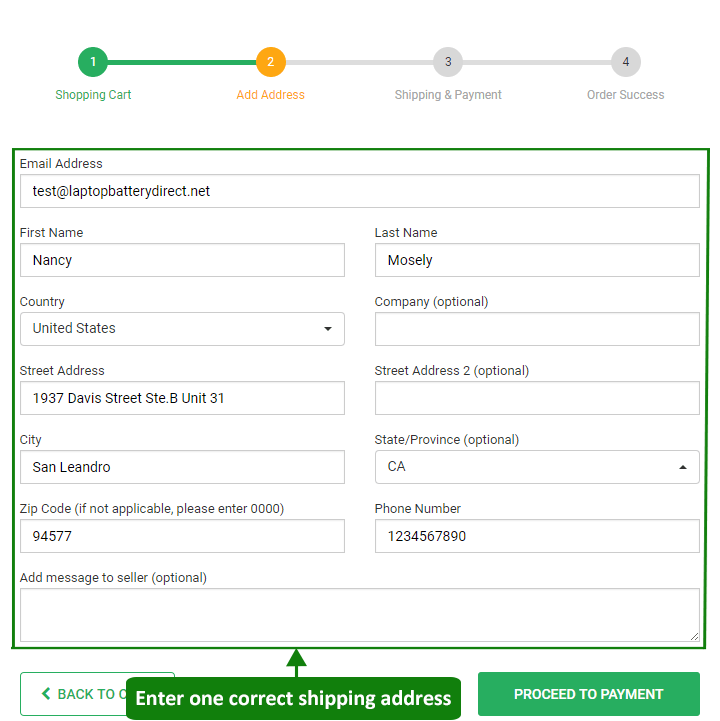Expand the State/Province dropdown arrow

pyautogui.click(x=683, y=467)
